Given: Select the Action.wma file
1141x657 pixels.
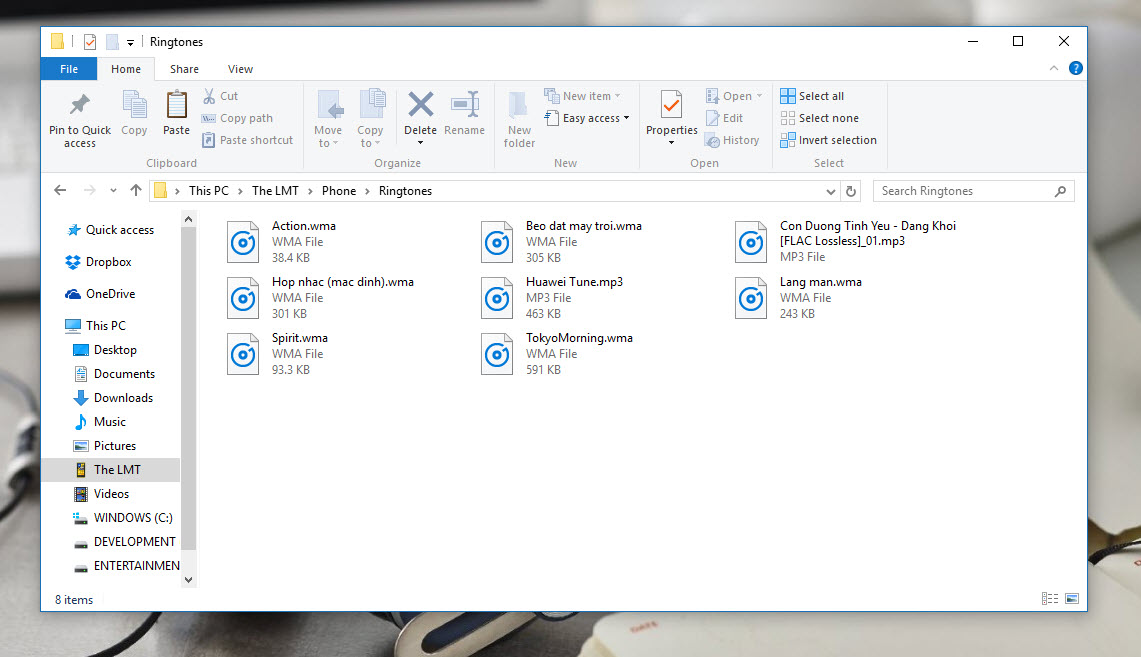Looking at the screenshot, I should [x=284, y=242].
